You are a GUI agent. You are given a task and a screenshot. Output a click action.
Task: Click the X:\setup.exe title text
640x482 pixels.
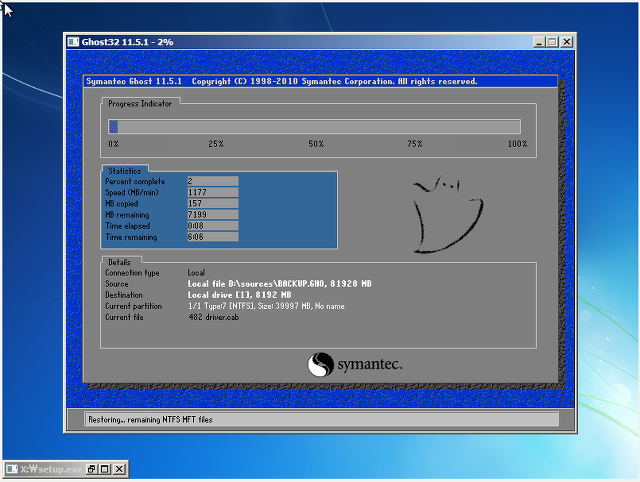[51, 469]
